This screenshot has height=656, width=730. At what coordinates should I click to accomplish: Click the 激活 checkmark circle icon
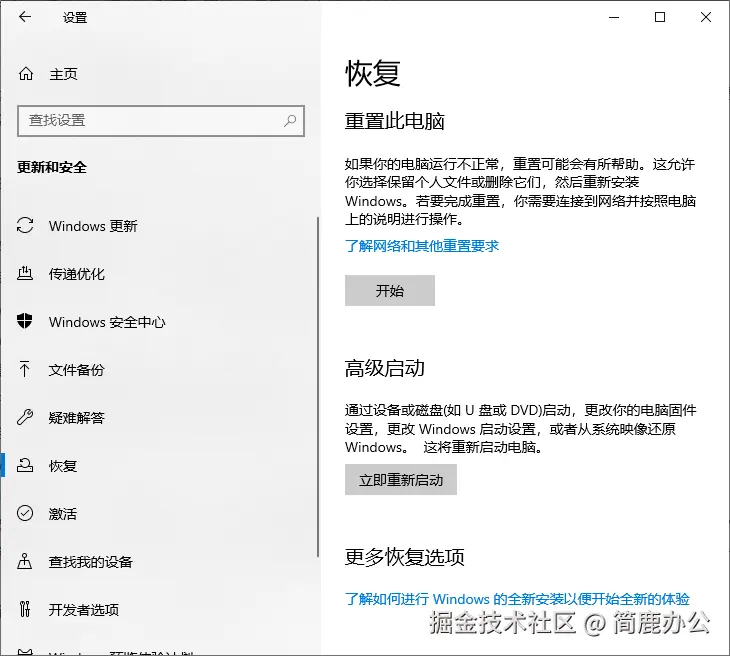(x=25, y=513)
